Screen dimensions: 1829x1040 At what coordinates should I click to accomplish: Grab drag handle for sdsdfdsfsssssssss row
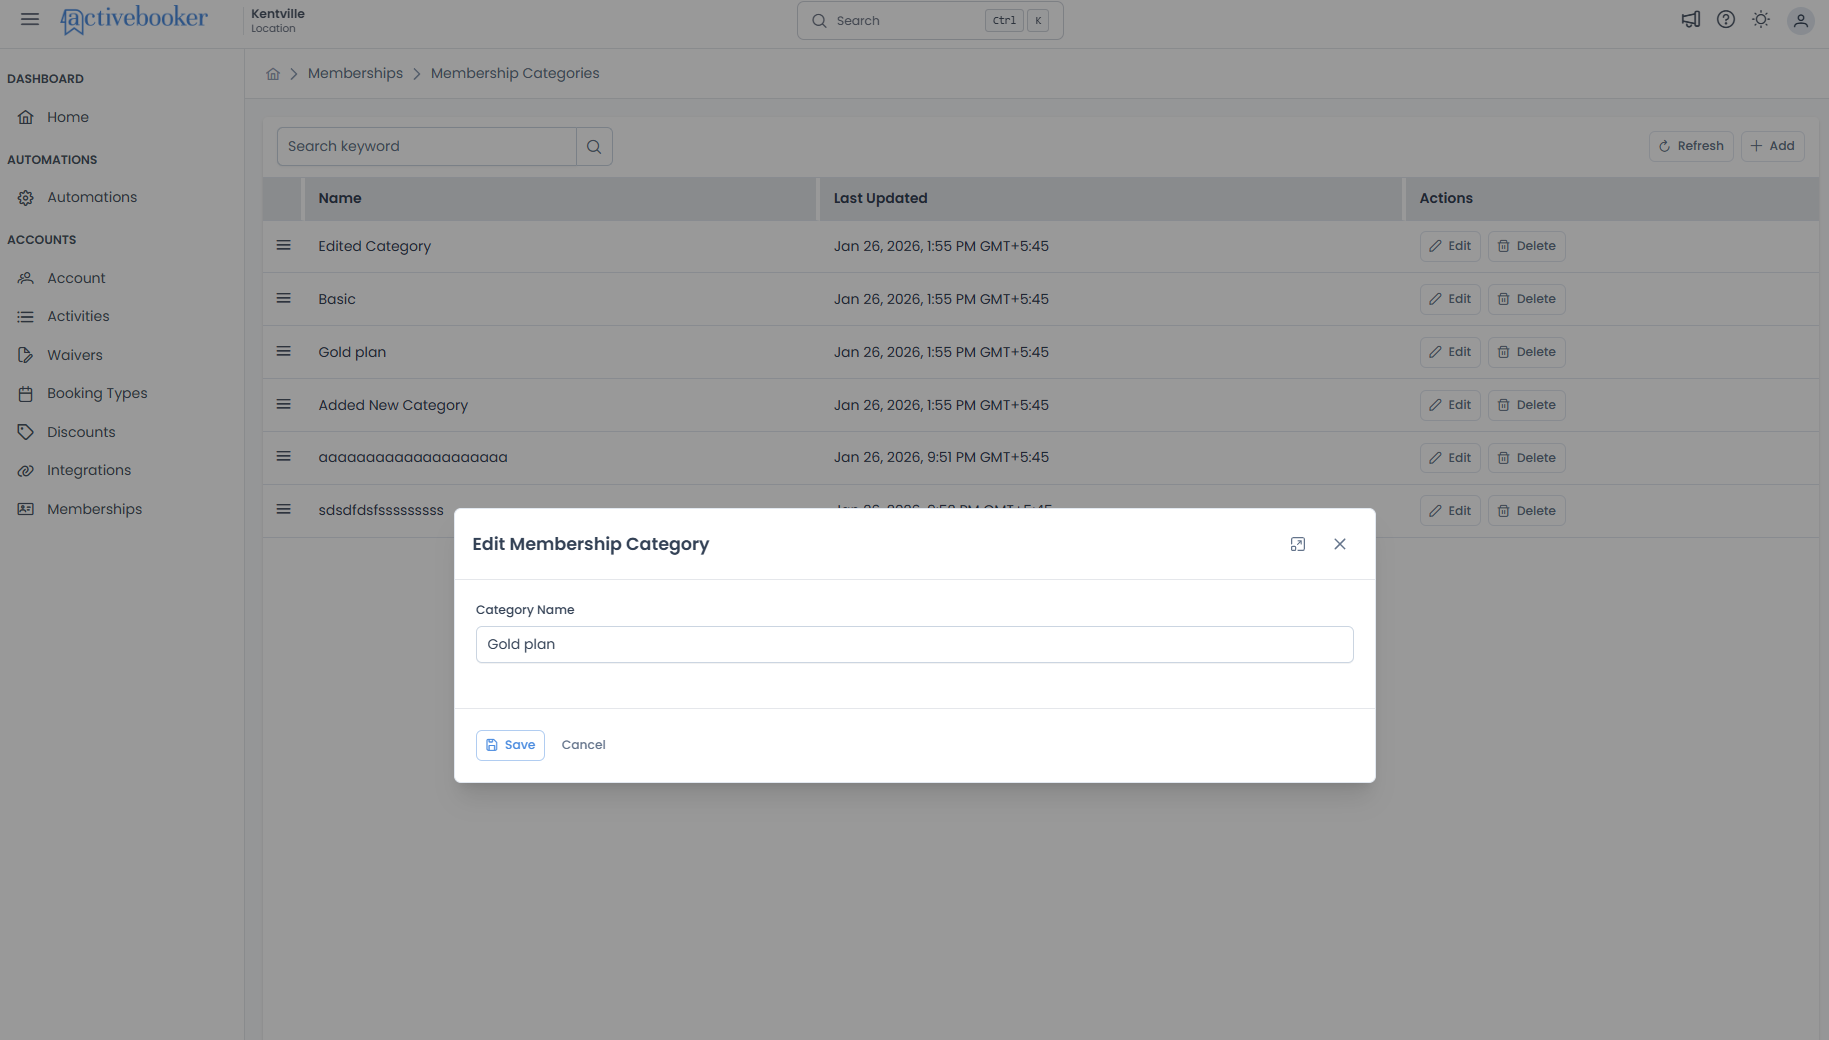[x=284, y=510]
